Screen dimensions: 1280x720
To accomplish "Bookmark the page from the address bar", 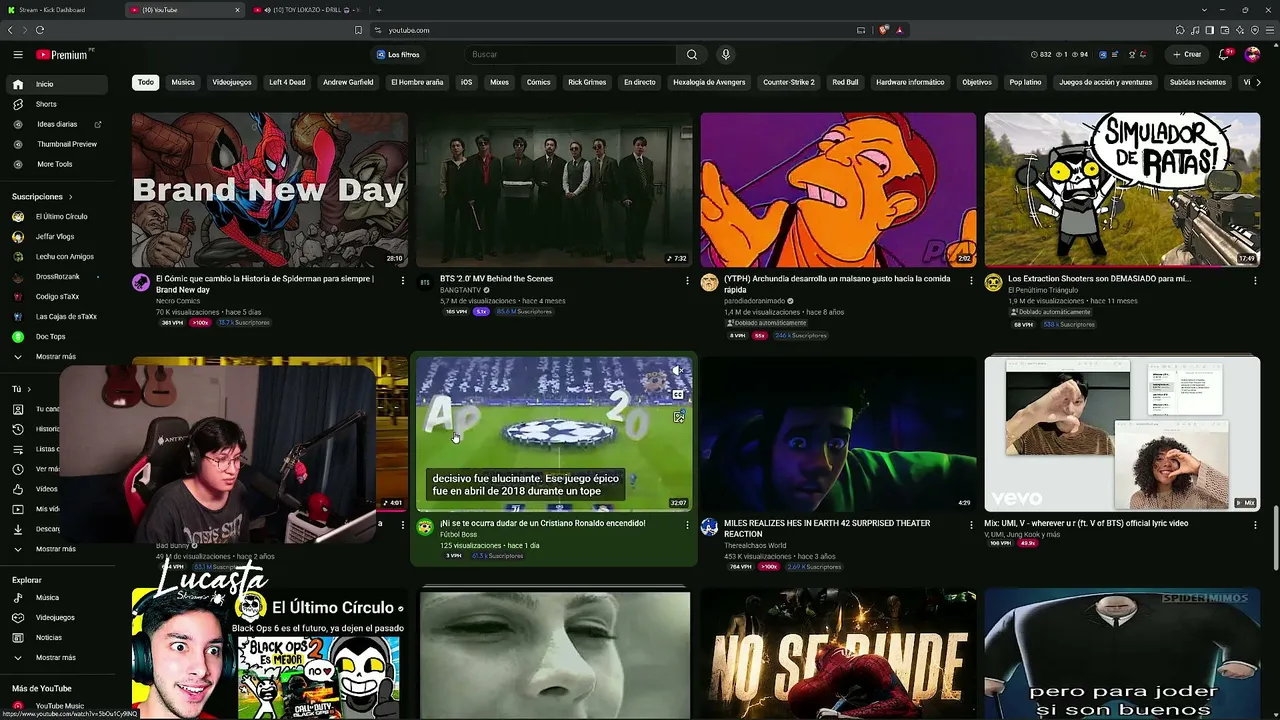I will [x=359, y=30].
